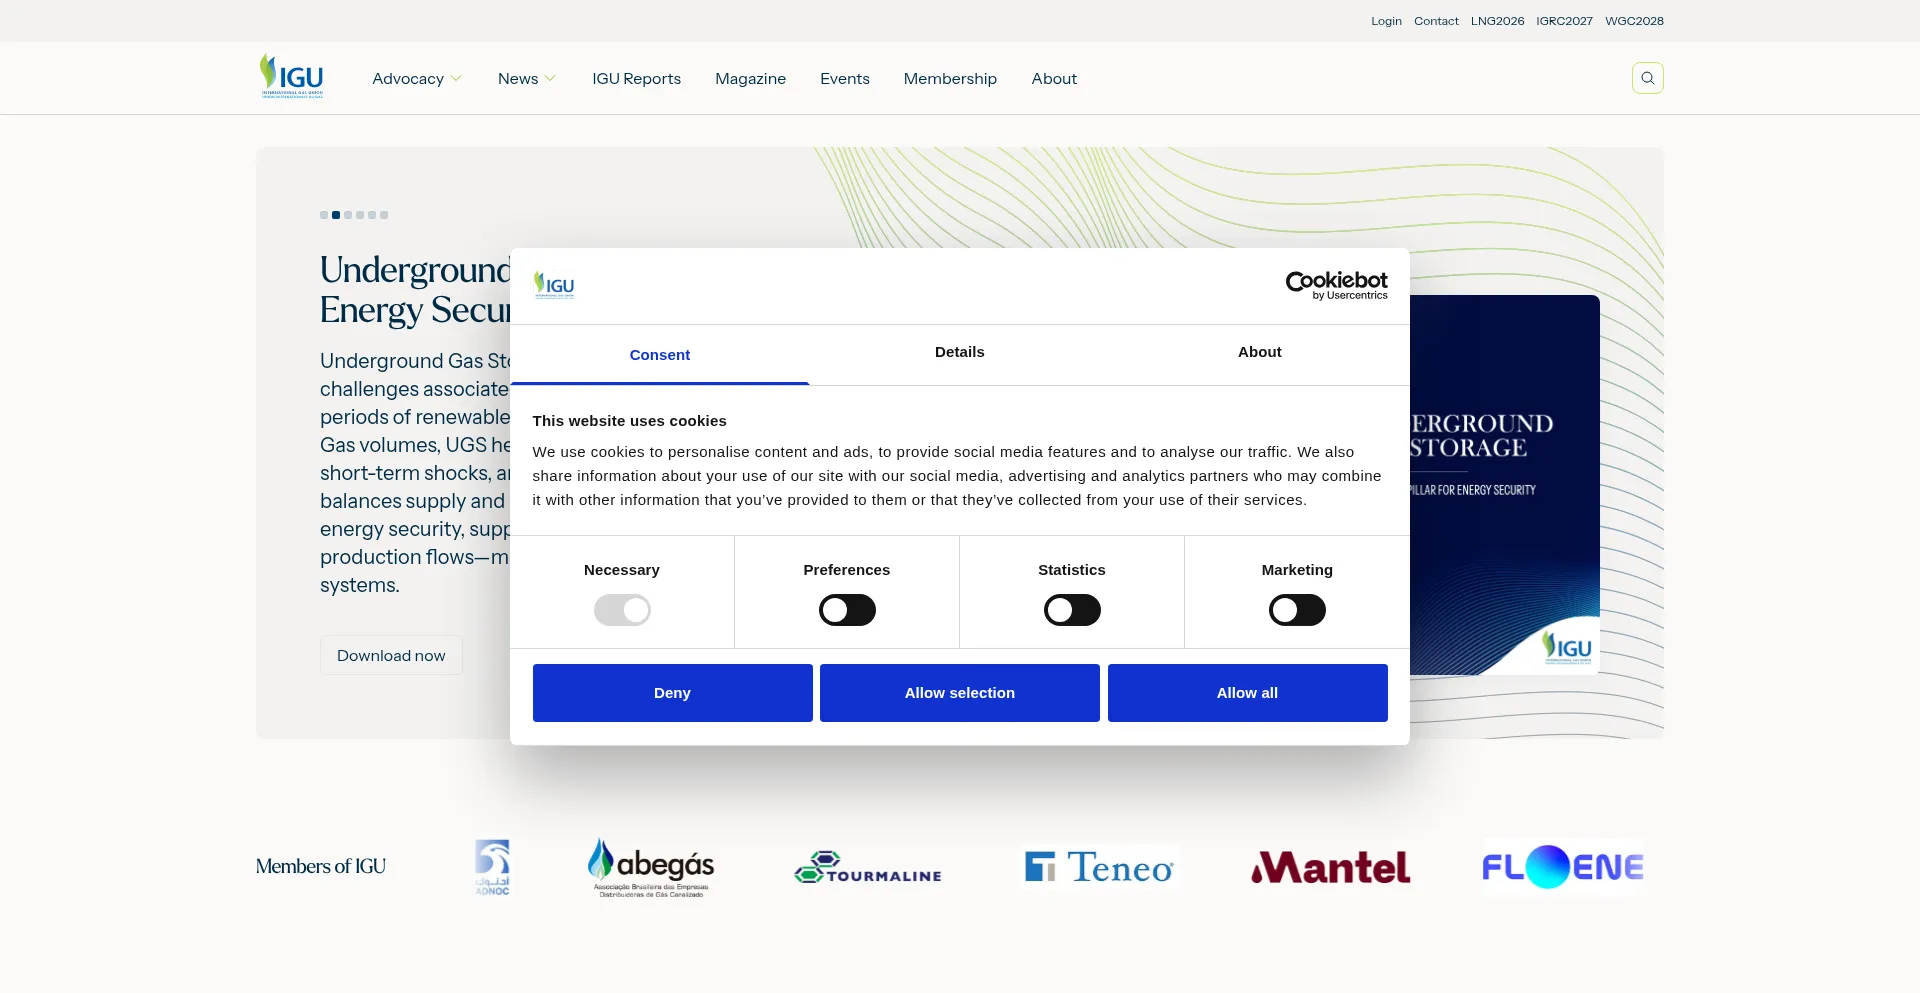The width and height of the screenshot is (1920, 993).
Task: Click the Cookiebot by Usercentrics logo
Action: [x=1336, y=285]
